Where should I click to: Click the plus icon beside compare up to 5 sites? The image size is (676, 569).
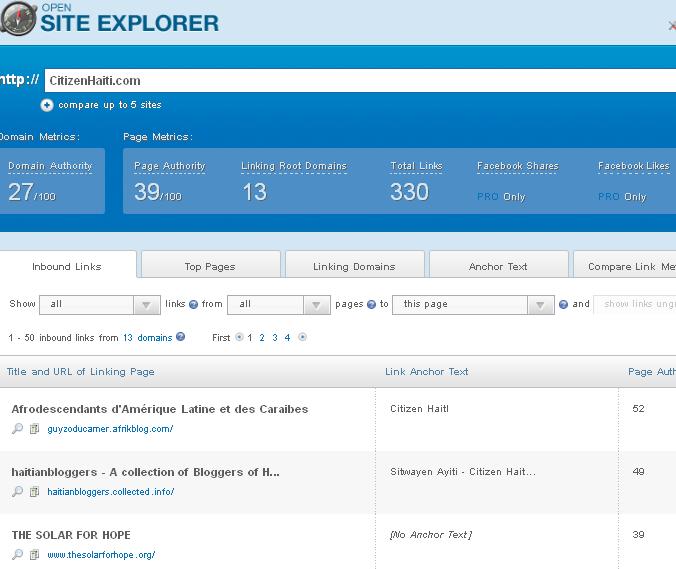(47, 105)
